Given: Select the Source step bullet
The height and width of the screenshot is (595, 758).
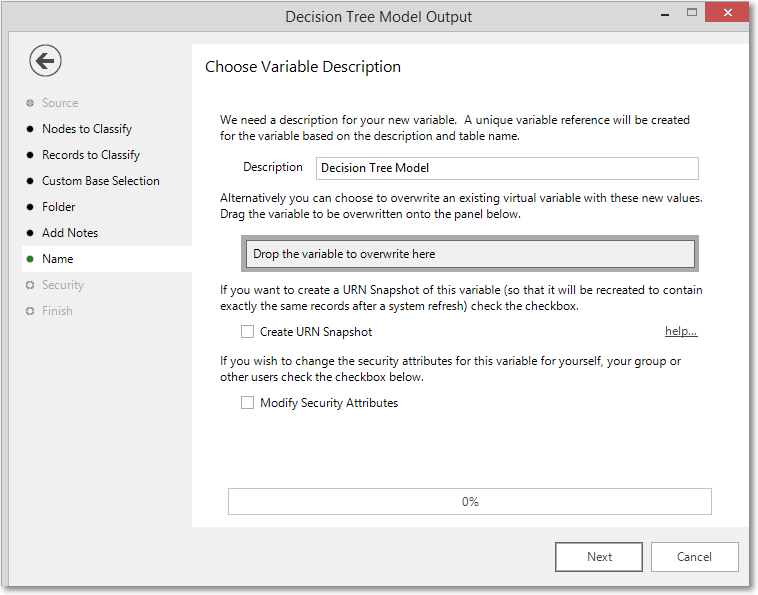Looking at the screenshot, I should point(30,103).
